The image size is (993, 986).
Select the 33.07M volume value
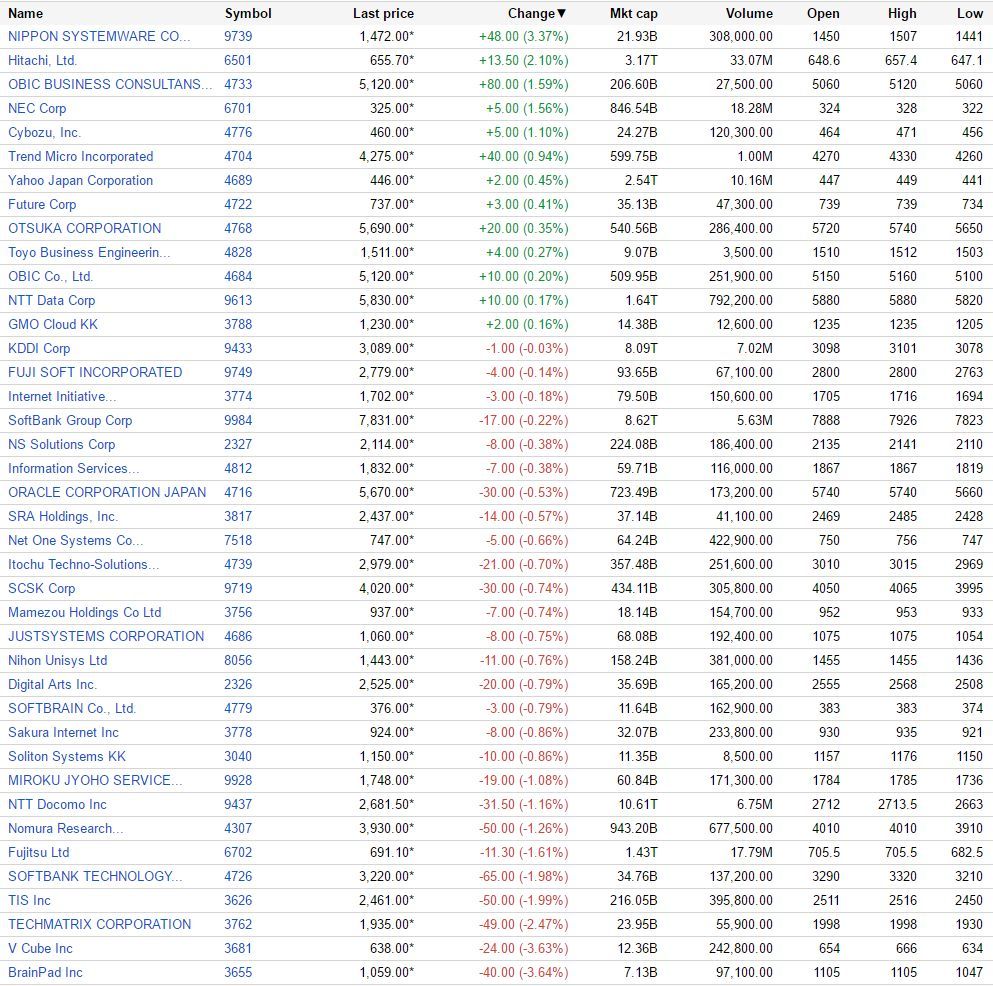751,60
